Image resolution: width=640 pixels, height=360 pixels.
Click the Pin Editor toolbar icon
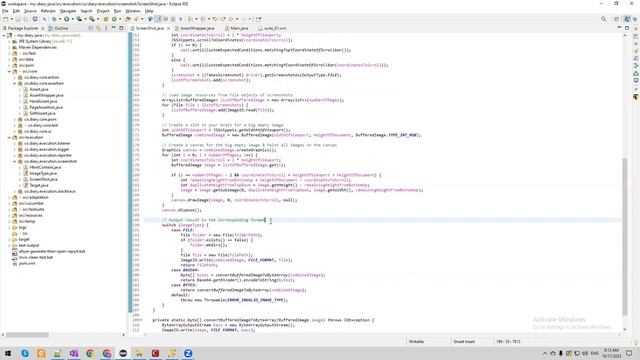pos(258,19)
